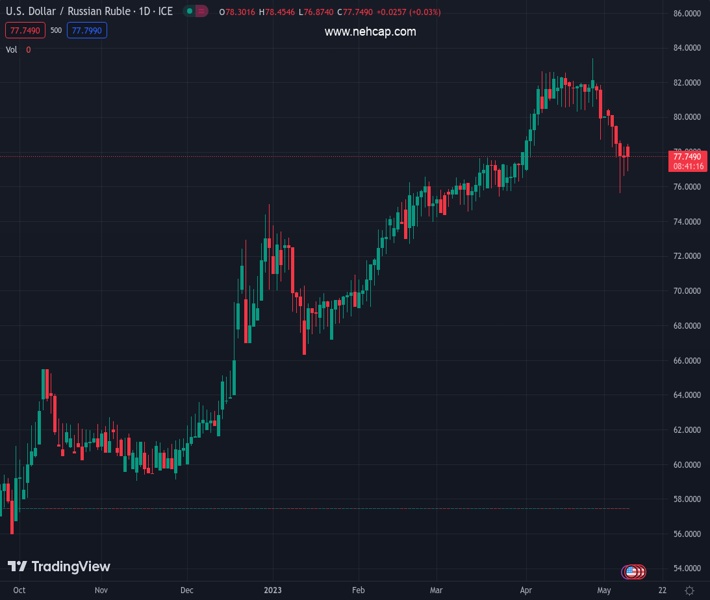Click the 2023 label on the time axis
Image resolution: width=710 pixels, height=600 pixels.
pos(273,592)
